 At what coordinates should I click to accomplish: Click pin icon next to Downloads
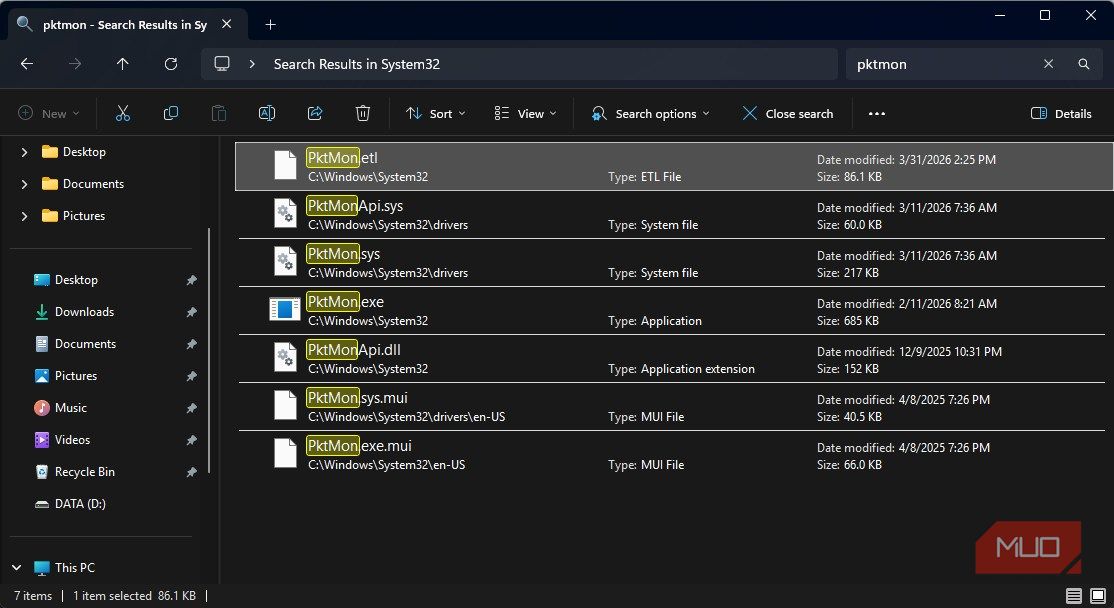click(191, 312)
